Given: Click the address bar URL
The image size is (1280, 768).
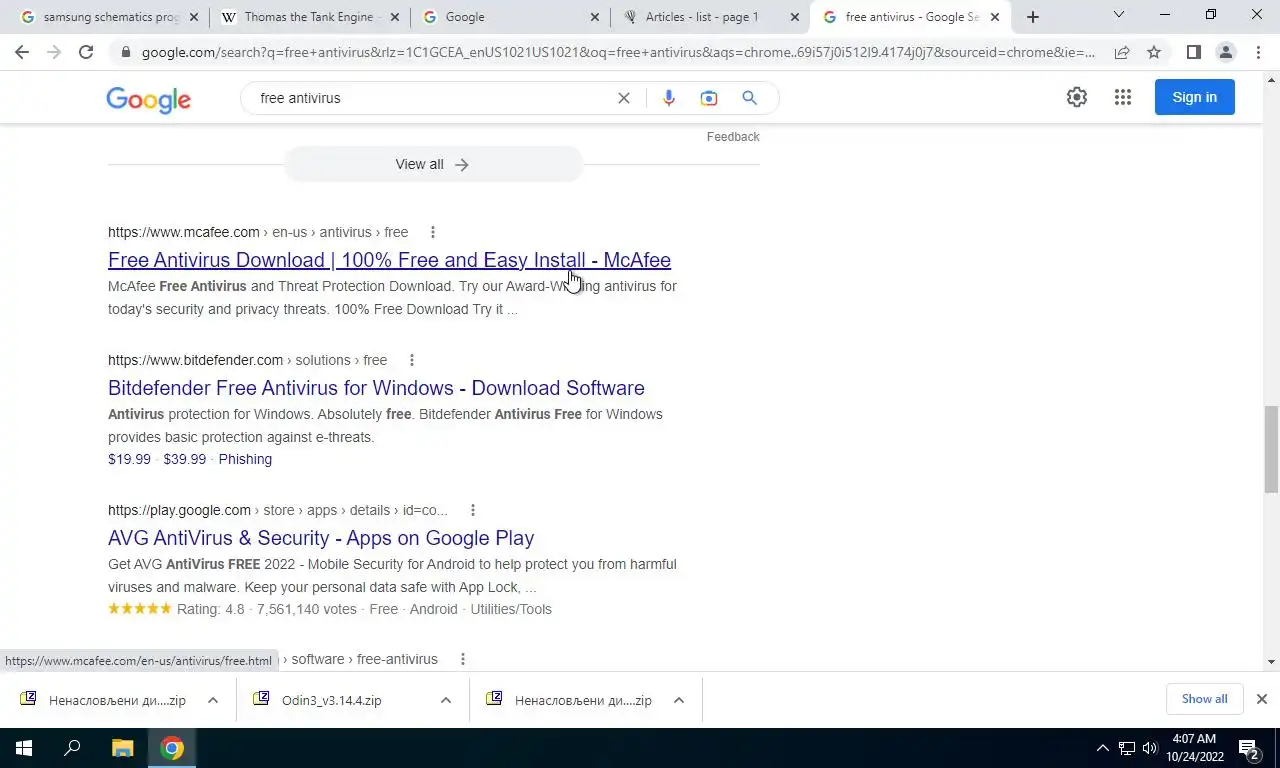Looking at the screenshot, I should click(x=618, y=52).
